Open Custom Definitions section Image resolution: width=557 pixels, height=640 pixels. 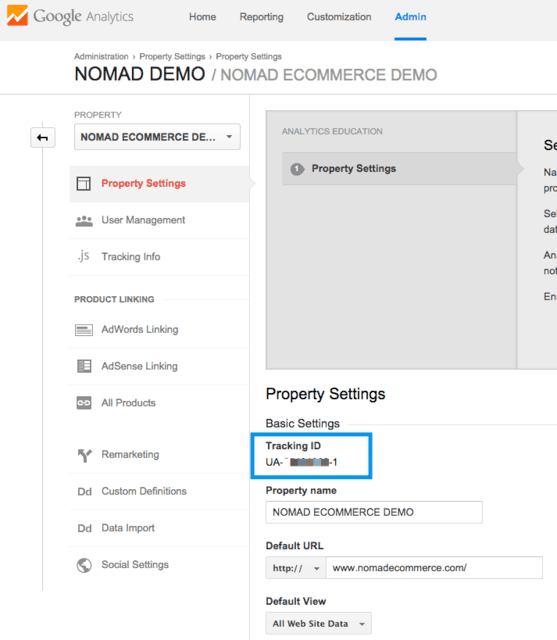pos(160,491)
